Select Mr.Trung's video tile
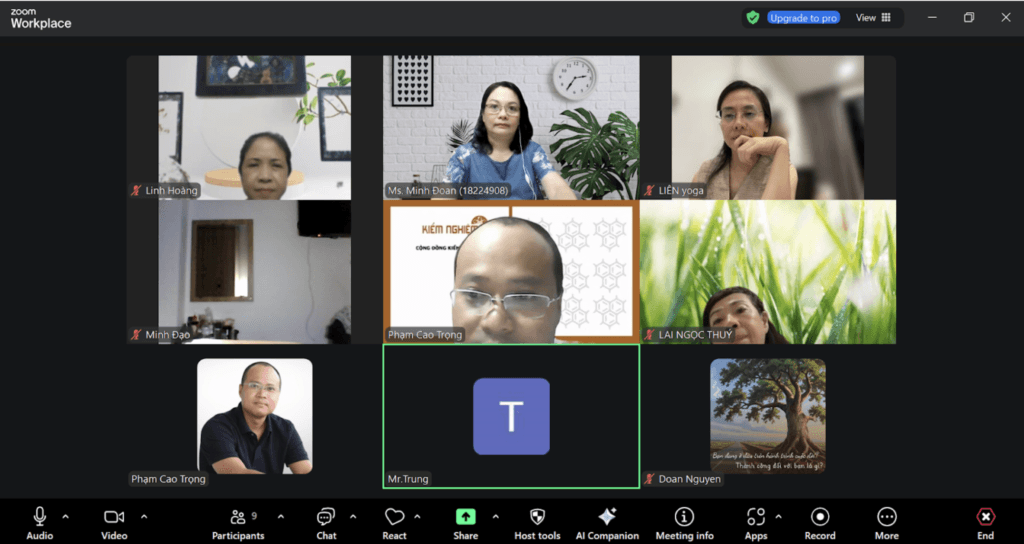 (x=511, y=416)
